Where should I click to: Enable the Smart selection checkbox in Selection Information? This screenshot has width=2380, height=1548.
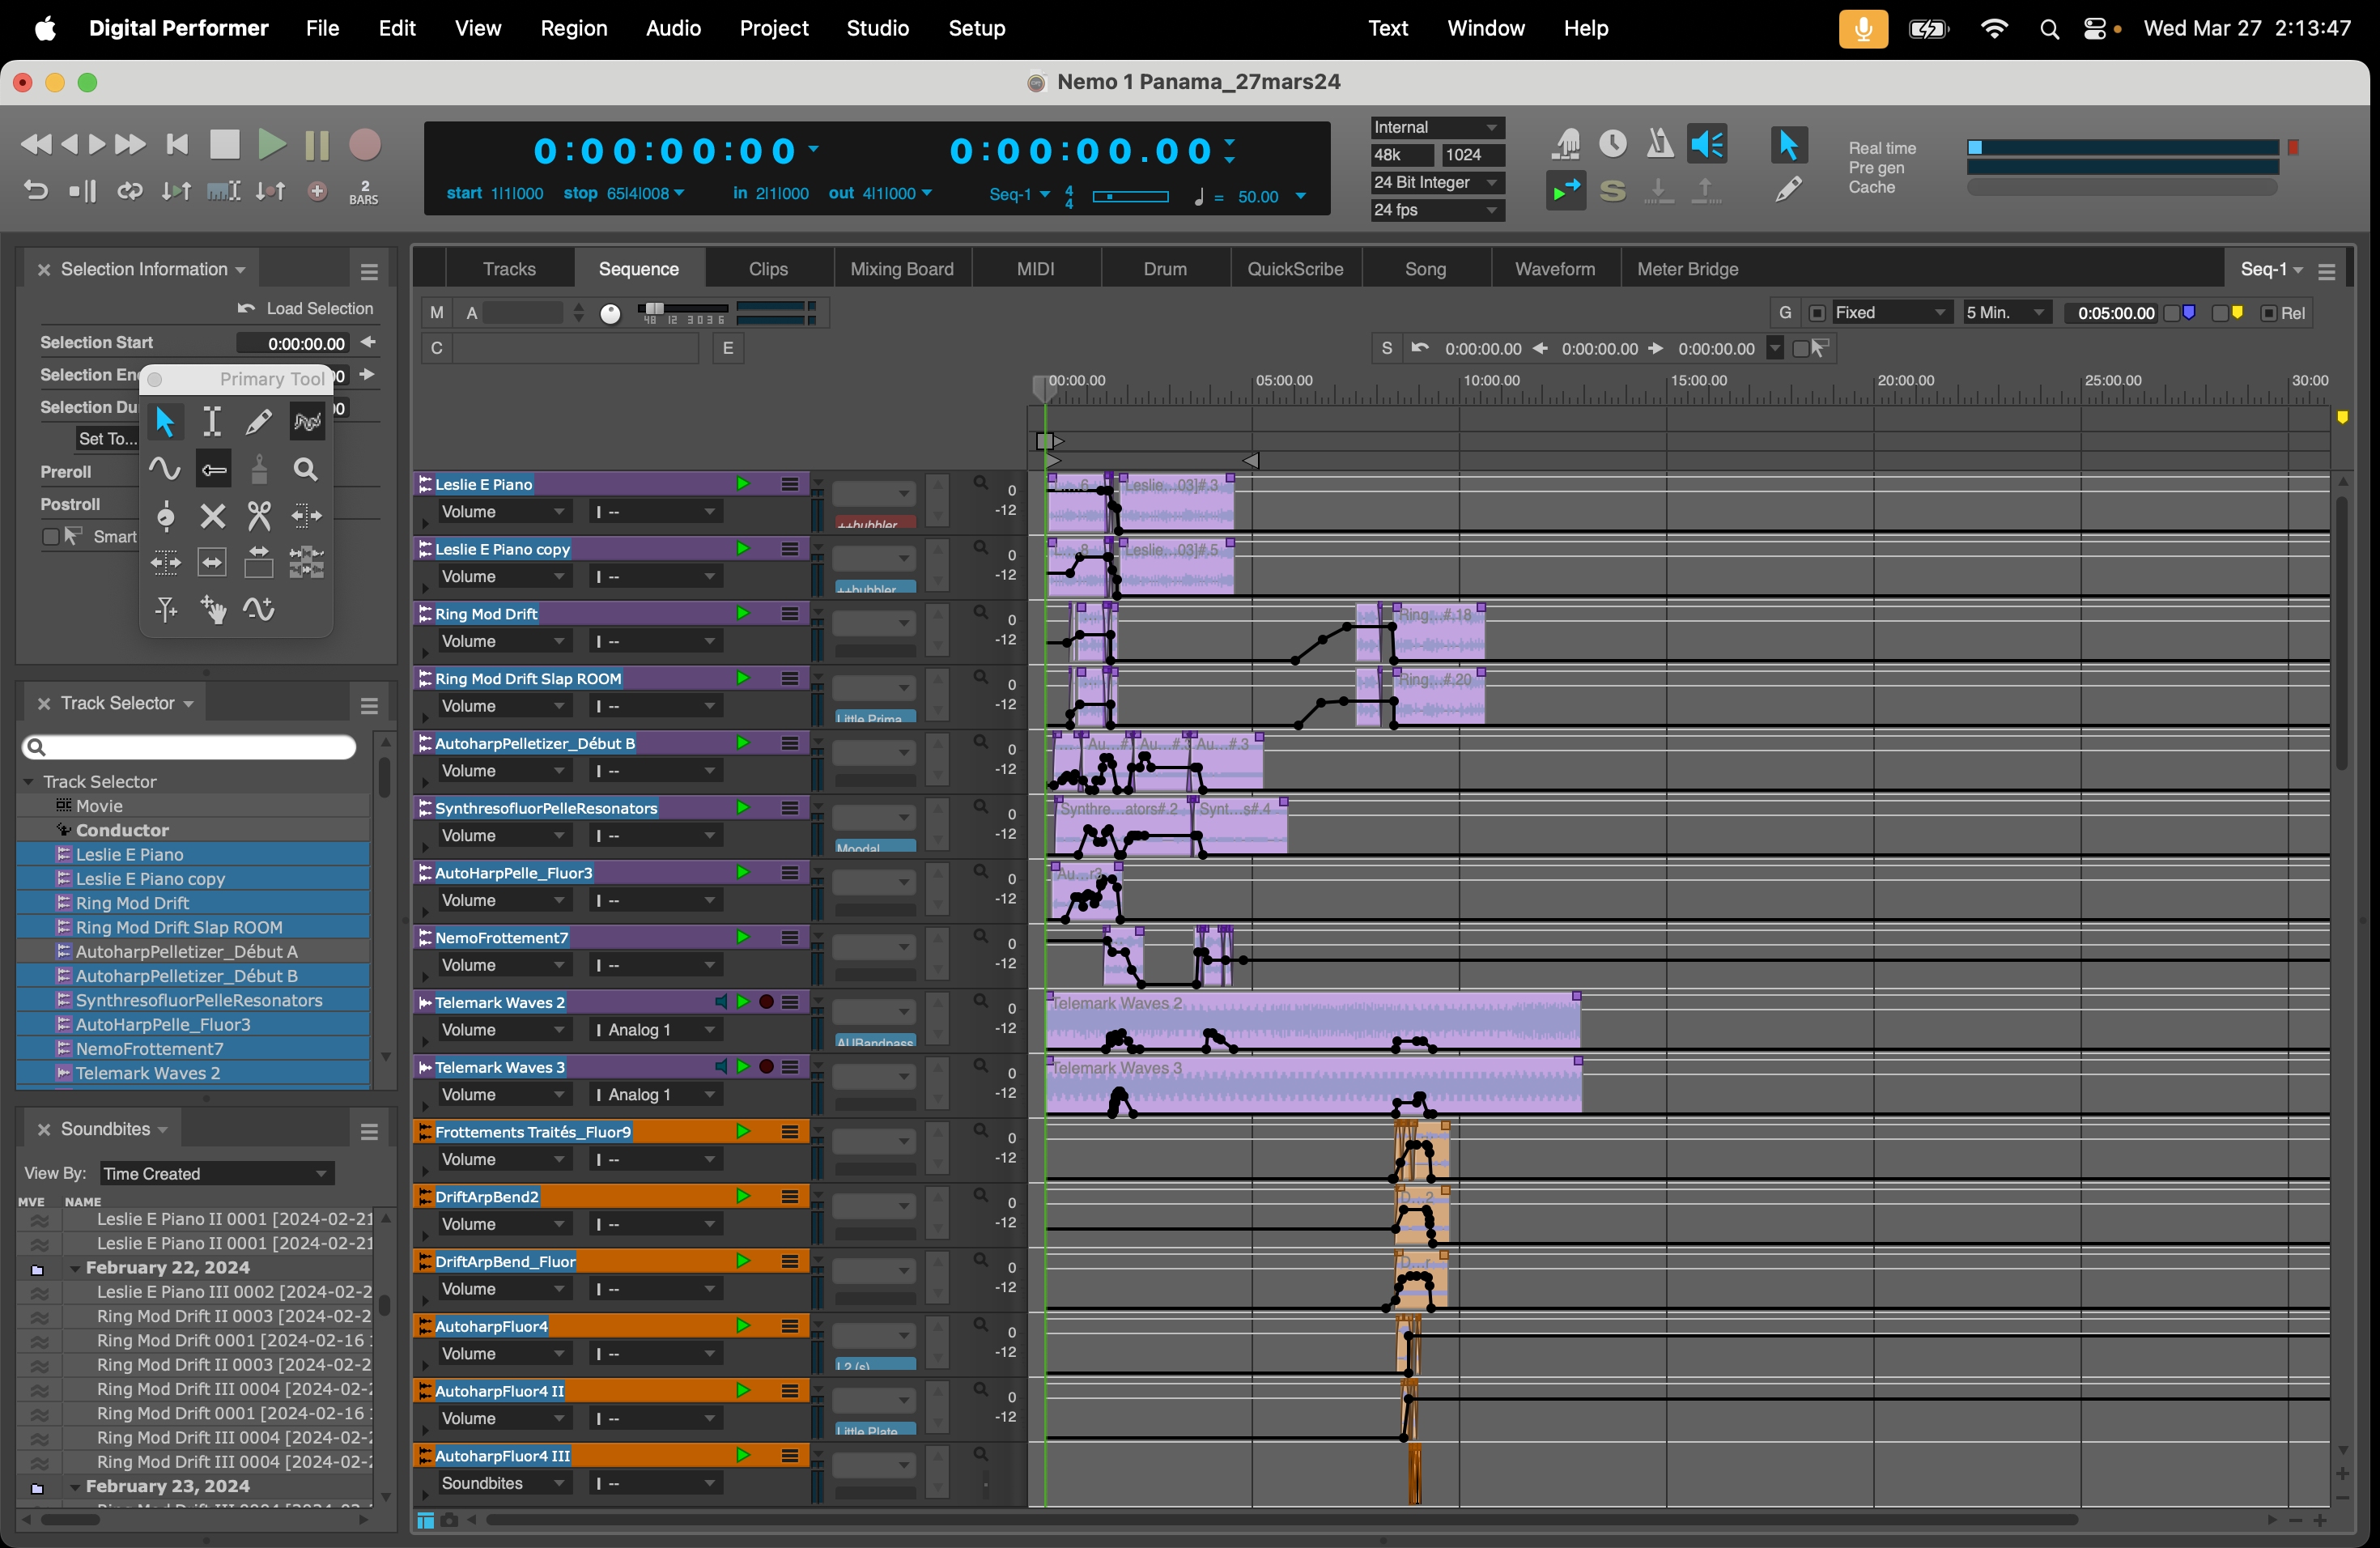click(50, 537)
